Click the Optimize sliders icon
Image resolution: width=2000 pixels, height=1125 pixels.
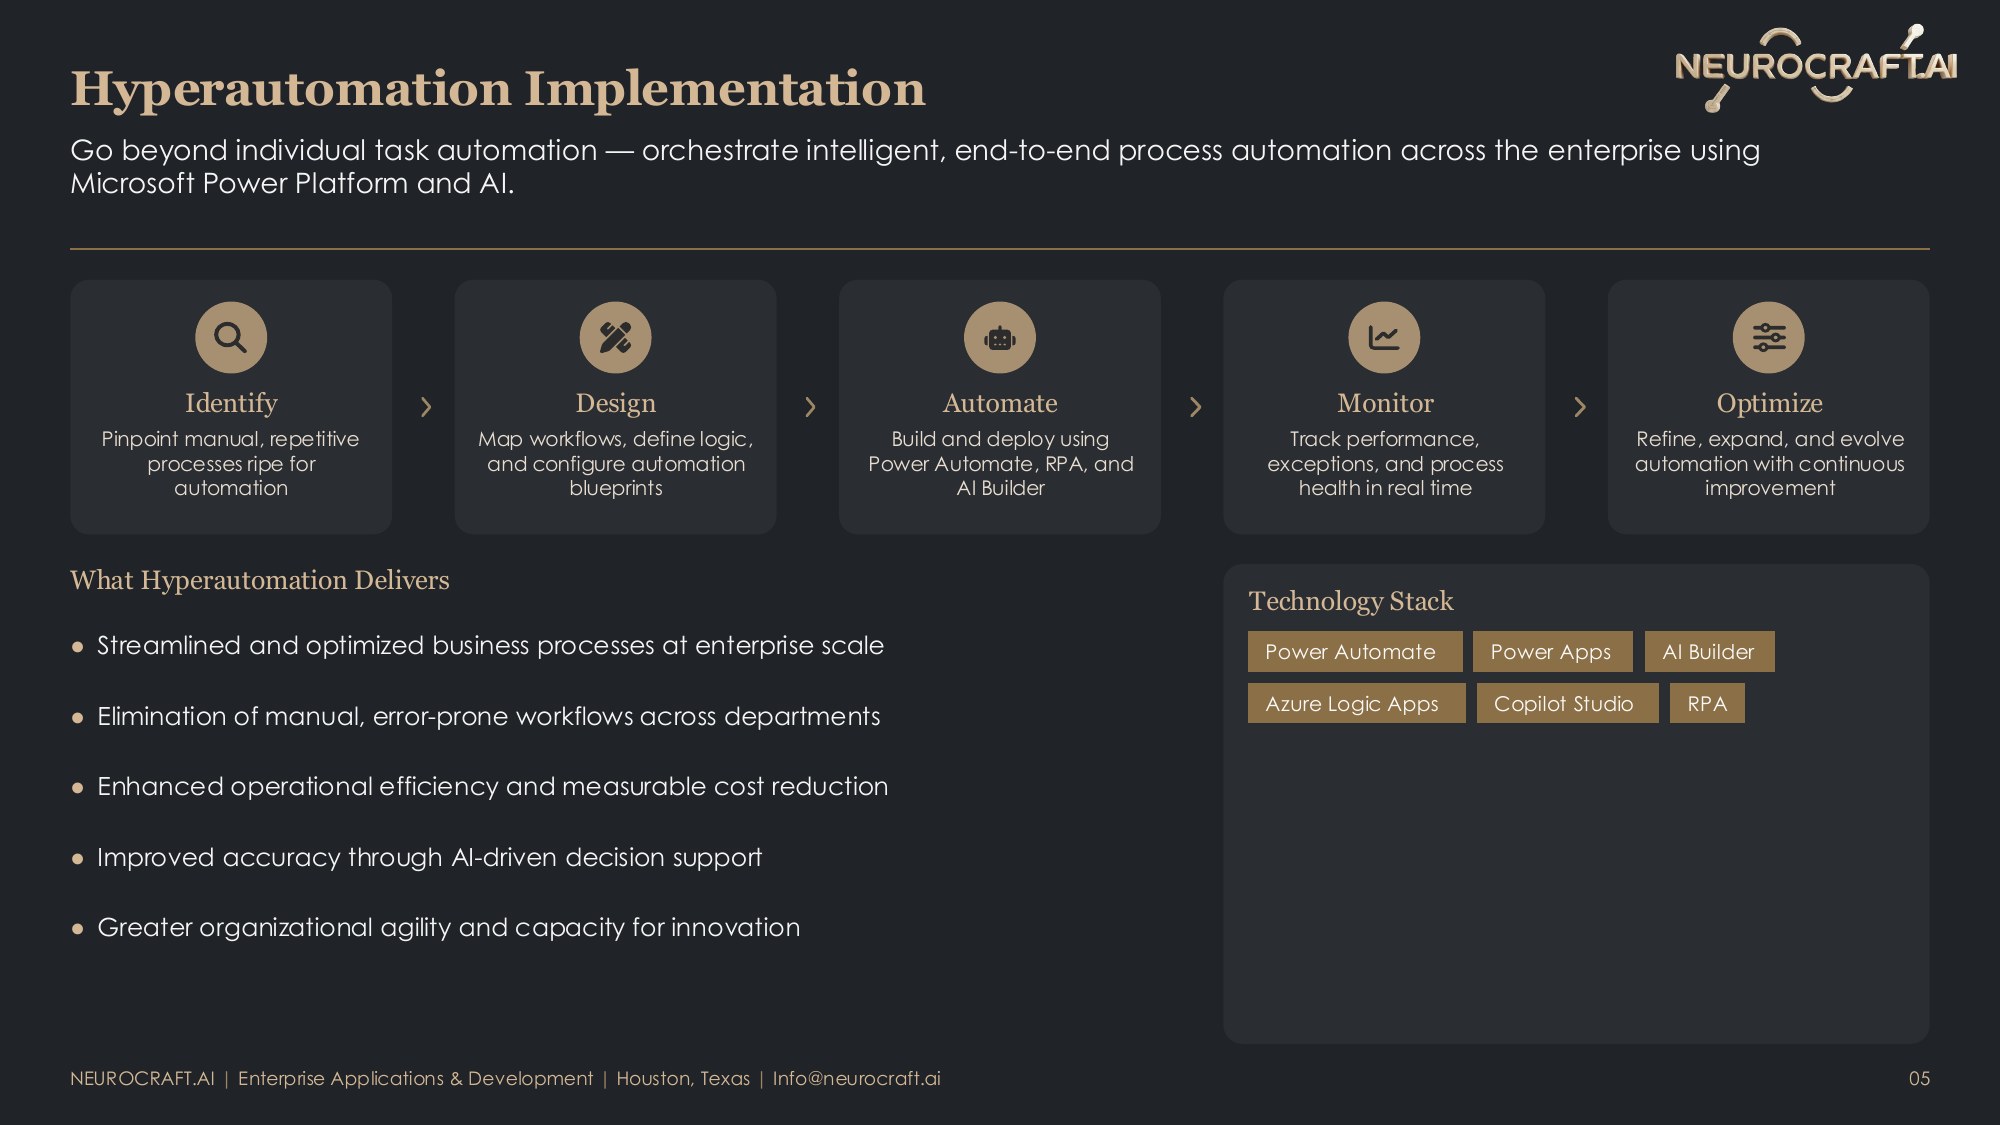(x=1769, y=338)
